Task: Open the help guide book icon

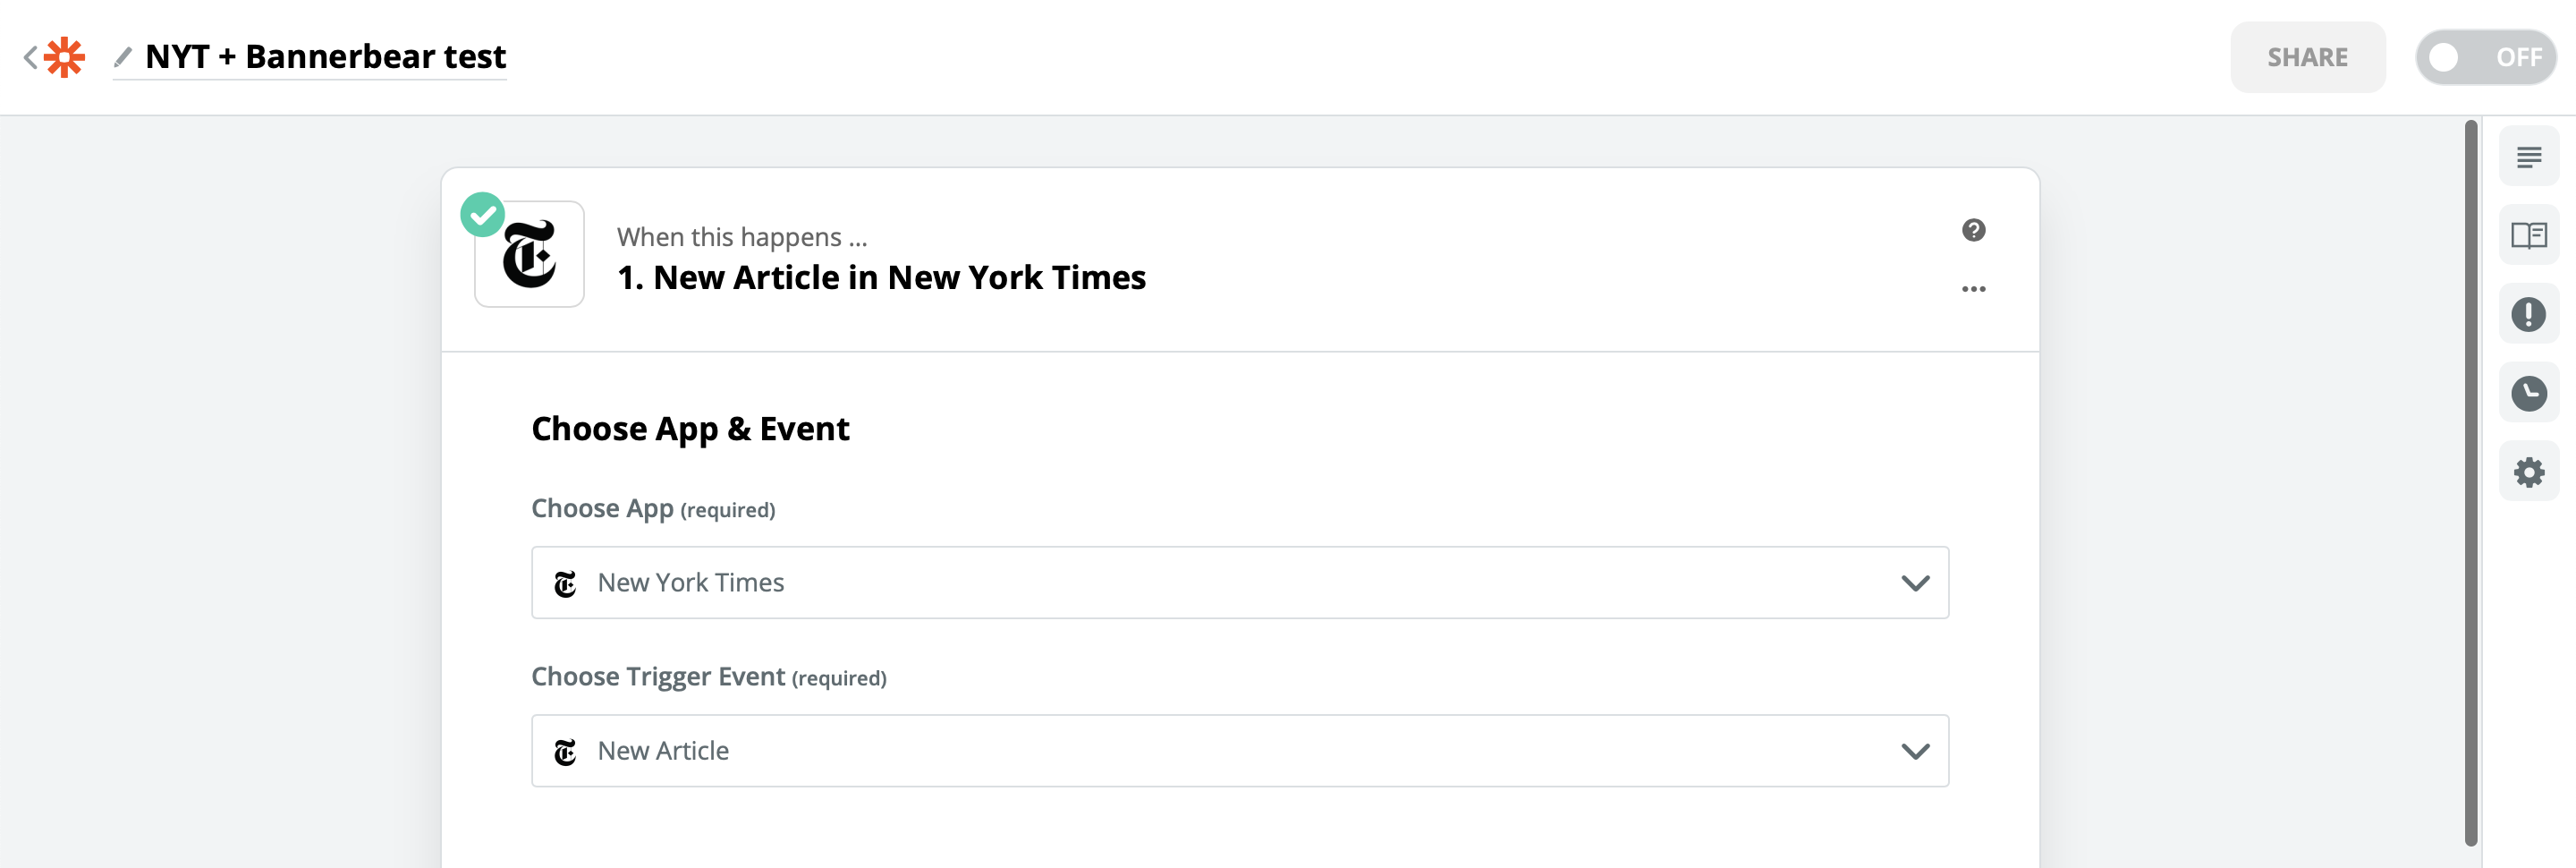Action: (2528, 236)
